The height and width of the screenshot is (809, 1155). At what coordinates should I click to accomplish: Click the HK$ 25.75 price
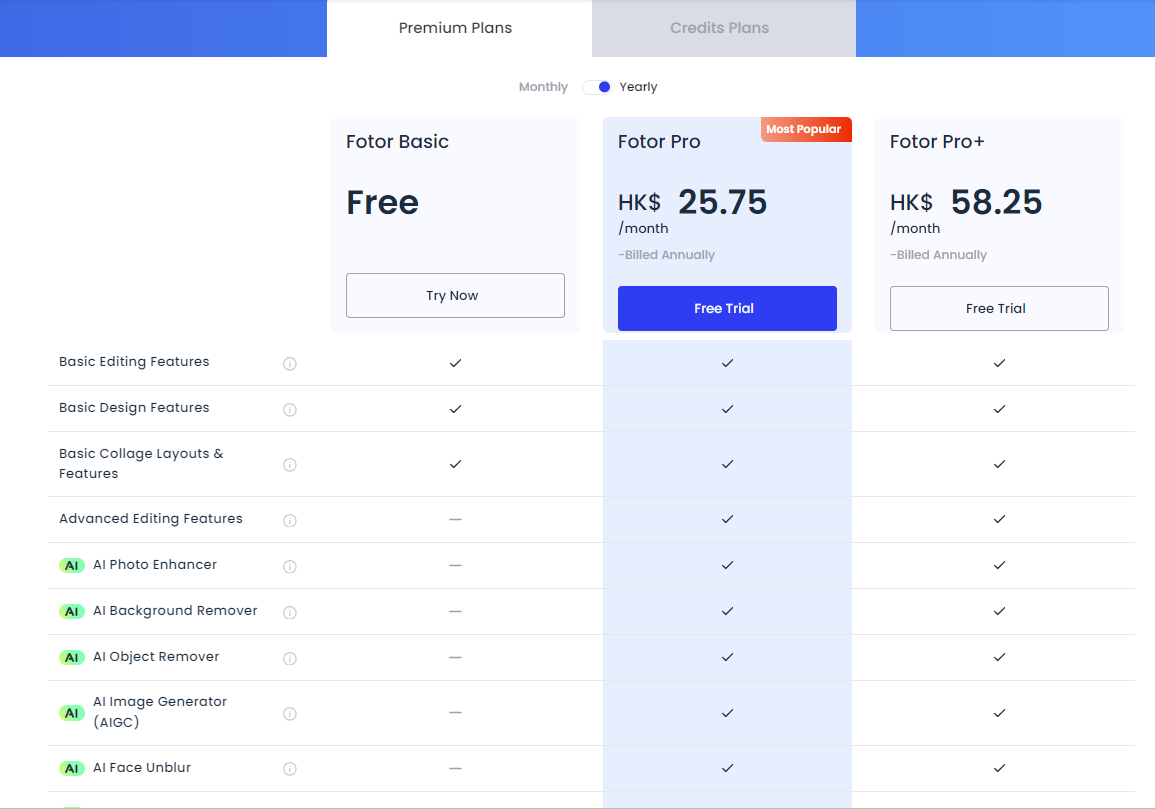692,202
